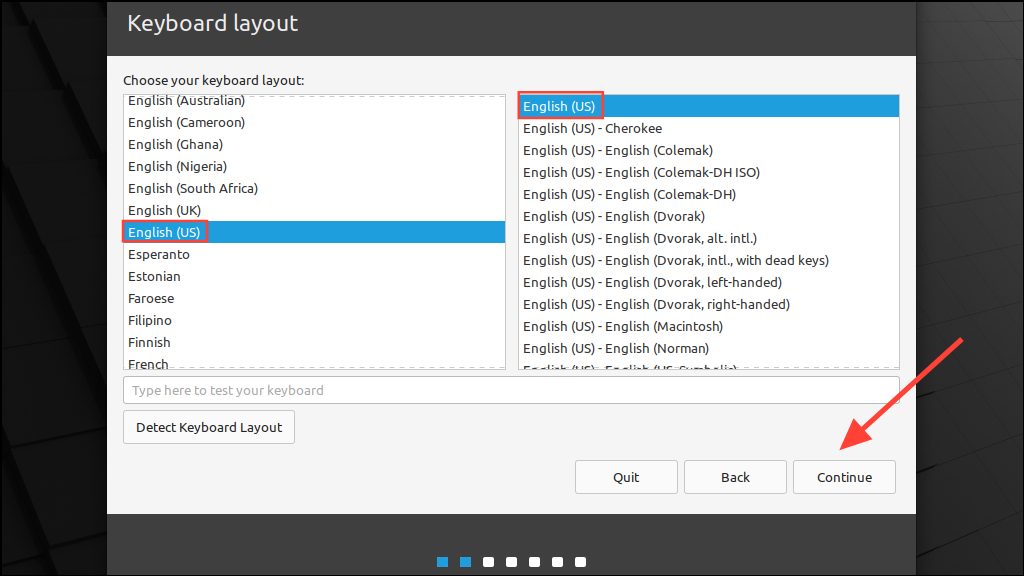
Task: Click Detect Keyboard Layout
Action: pos(208,427)
